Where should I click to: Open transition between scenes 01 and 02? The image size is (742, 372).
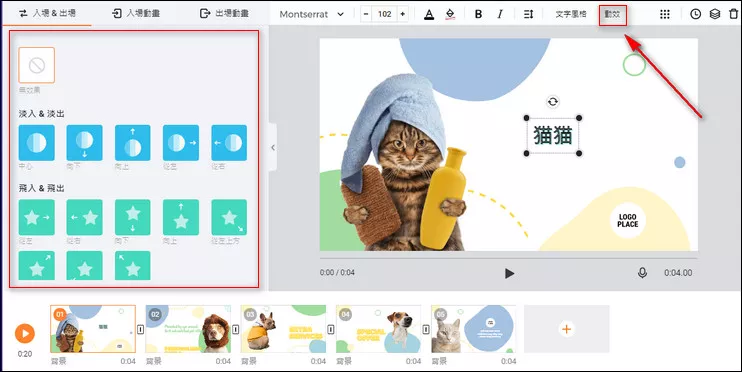(141, 329)
